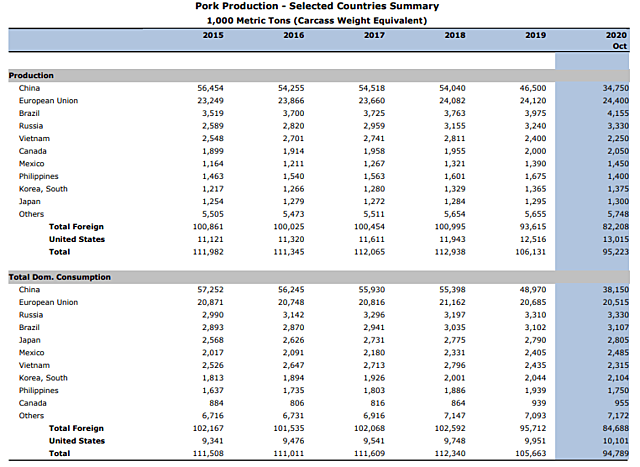Screen dimensions: 640x467
Task: Click production Total Foreign value 82,208
Action: tap(616, 227)
